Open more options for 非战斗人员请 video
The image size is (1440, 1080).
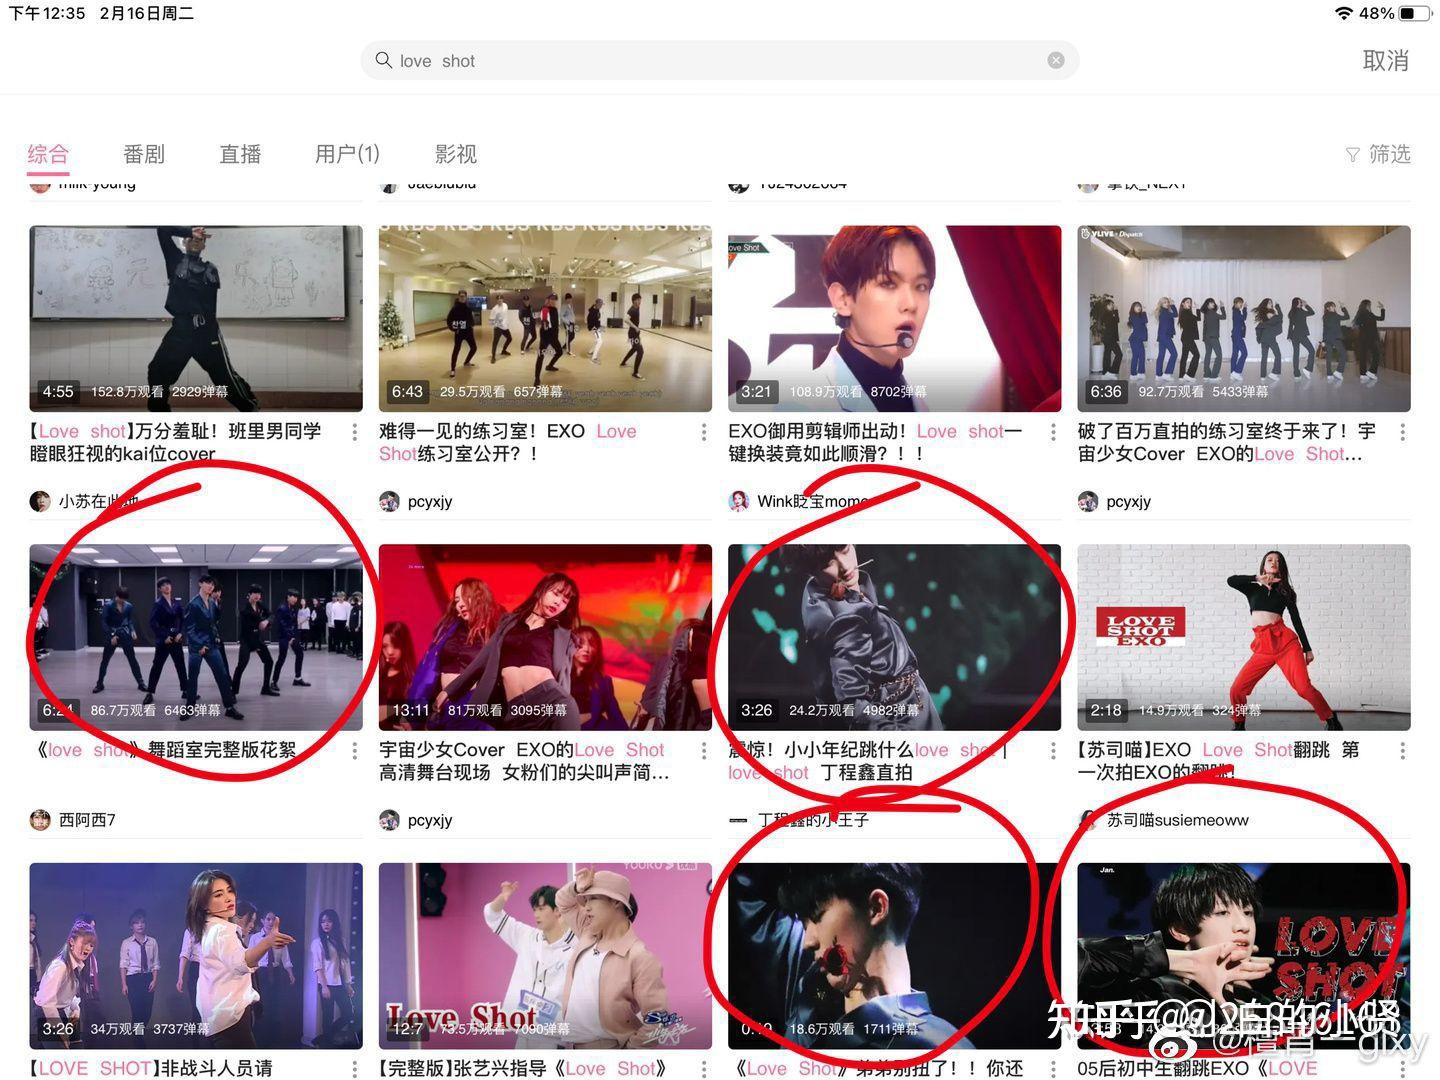(354, 1069)
